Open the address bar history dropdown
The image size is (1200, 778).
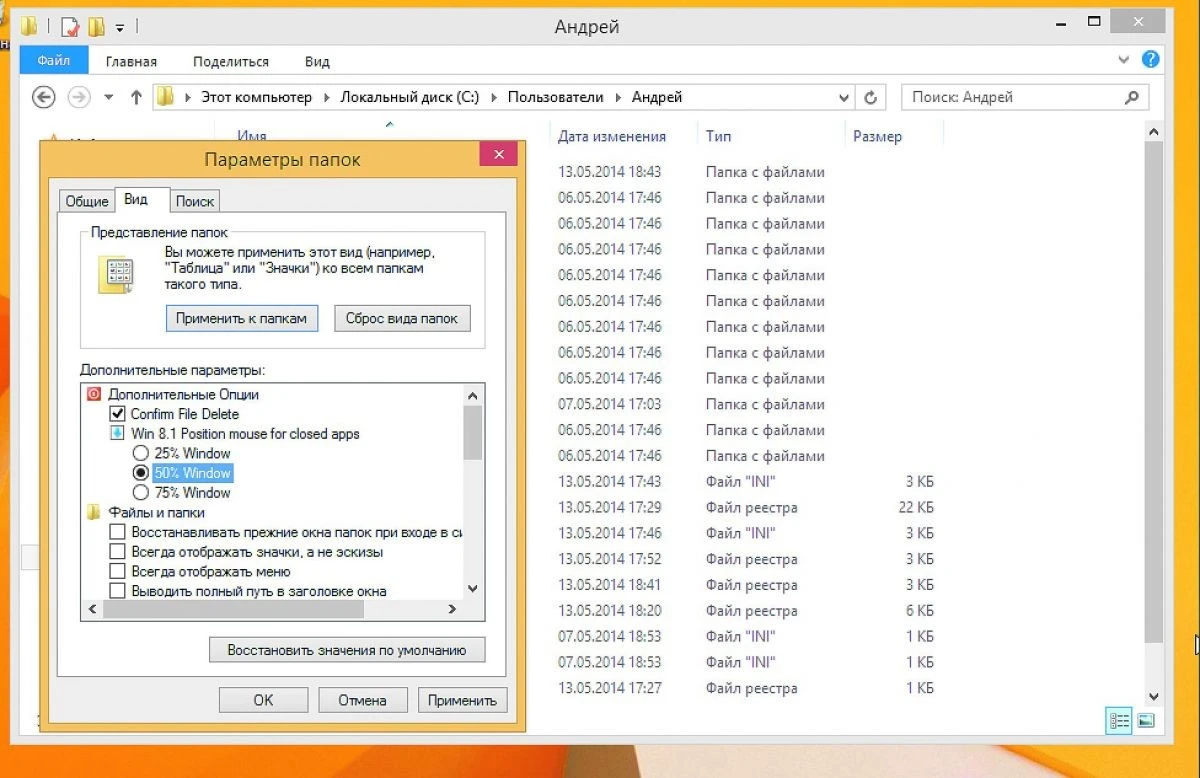(x=844, y=97)
